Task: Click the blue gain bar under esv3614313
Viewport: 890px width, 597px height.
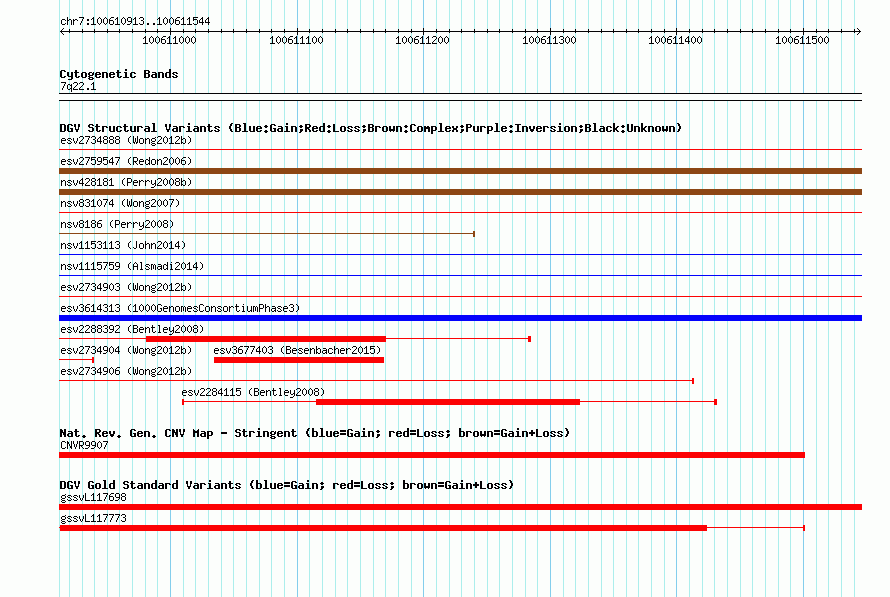Action: 460,318
